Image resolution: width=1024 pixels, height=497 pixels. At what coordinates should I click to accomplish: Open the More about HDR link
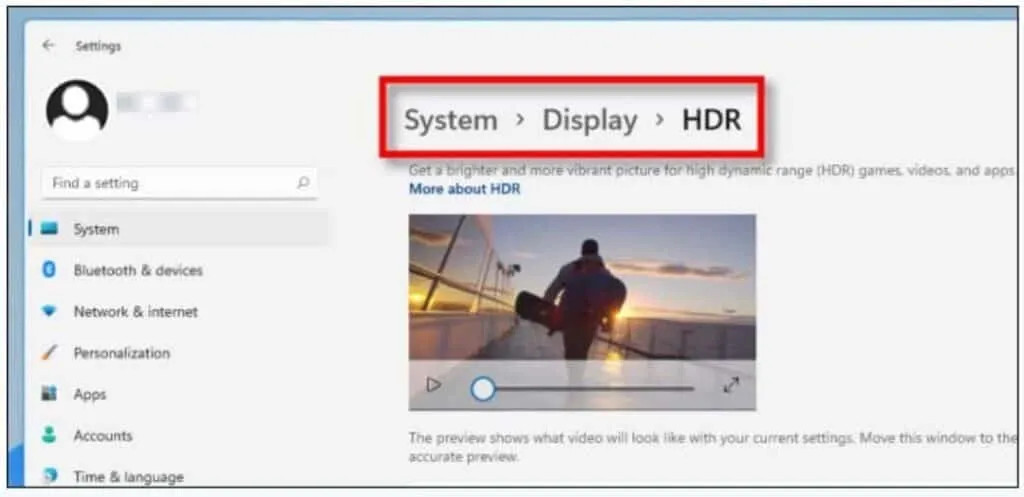(464, 189)
